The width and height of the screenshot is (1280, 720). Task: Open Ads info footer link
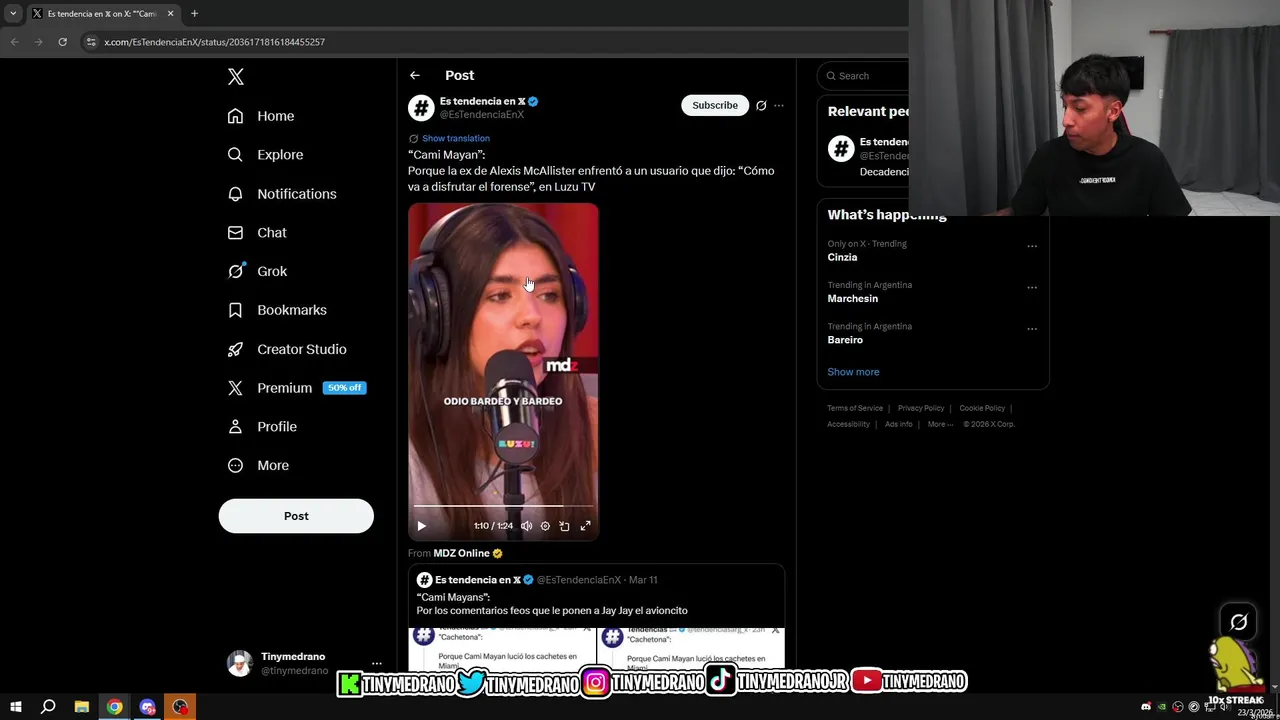click(x=899, y=424)
